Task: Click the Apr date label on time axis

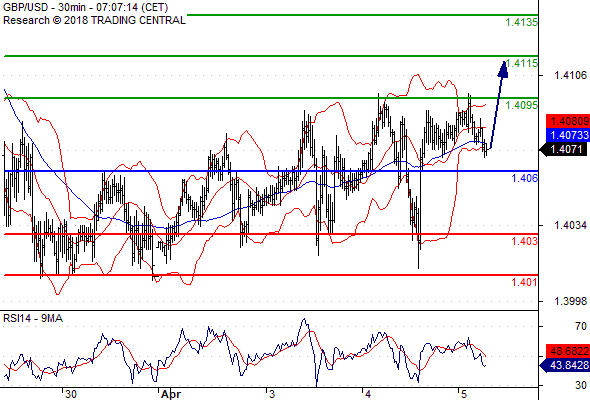Action: point(171,394)
